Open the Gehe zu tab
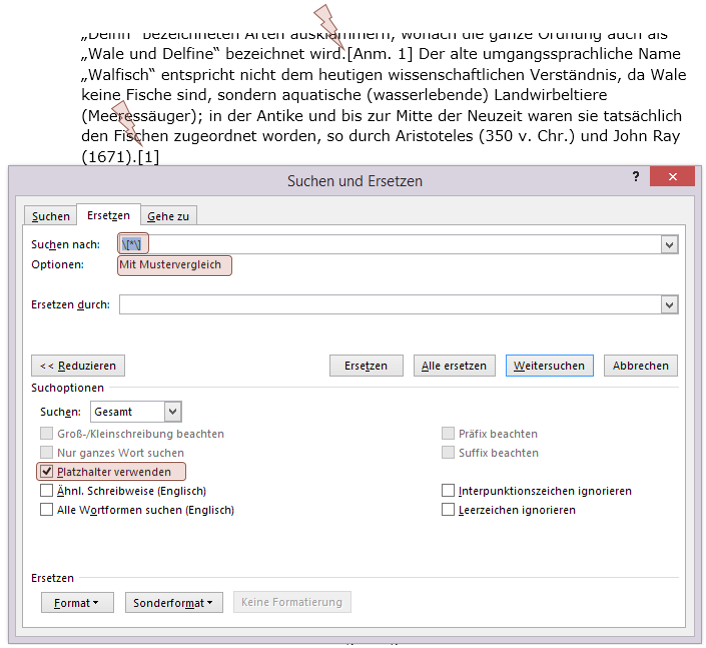The height and width of the screenshot is (648, 706). pyautogui.click(x=168, y=216)
